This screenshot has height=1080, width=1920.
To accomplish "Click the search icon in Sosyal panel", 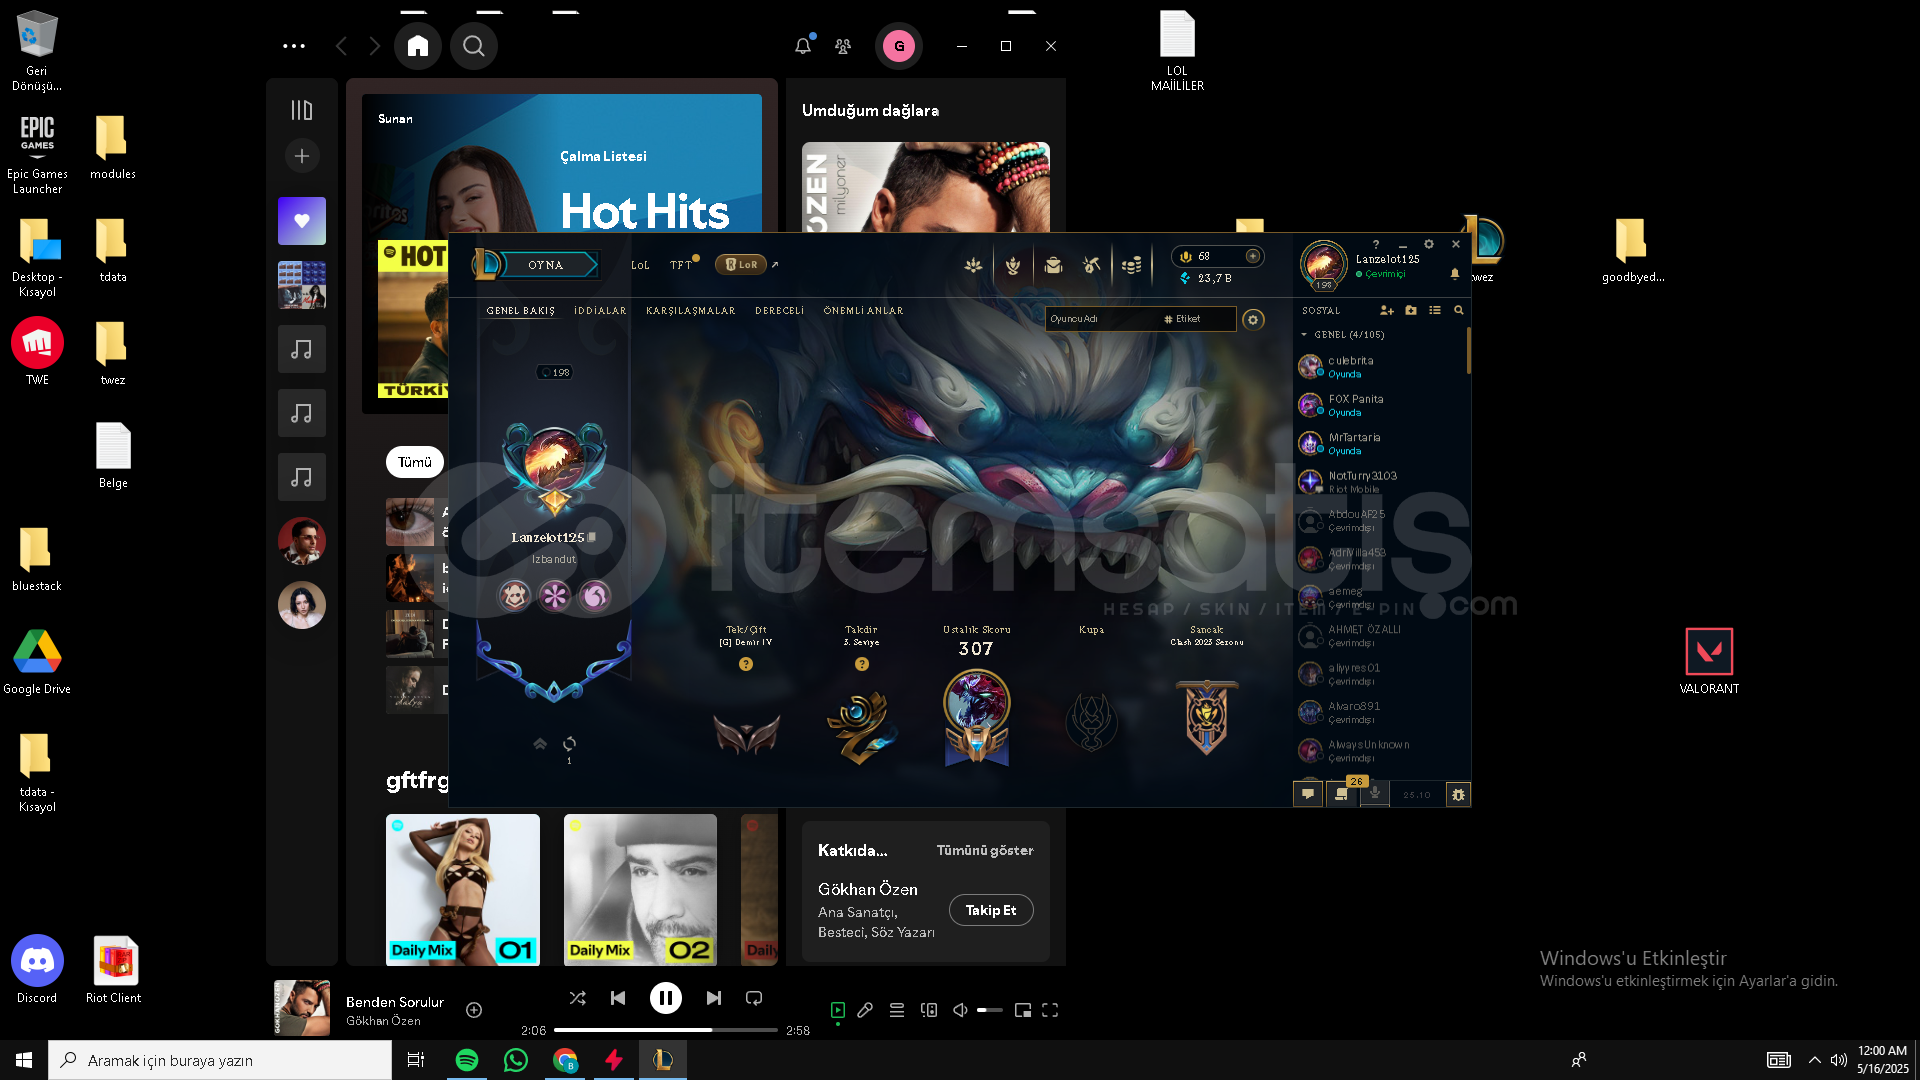I will pyautogui.click(x=1459, y=311).
